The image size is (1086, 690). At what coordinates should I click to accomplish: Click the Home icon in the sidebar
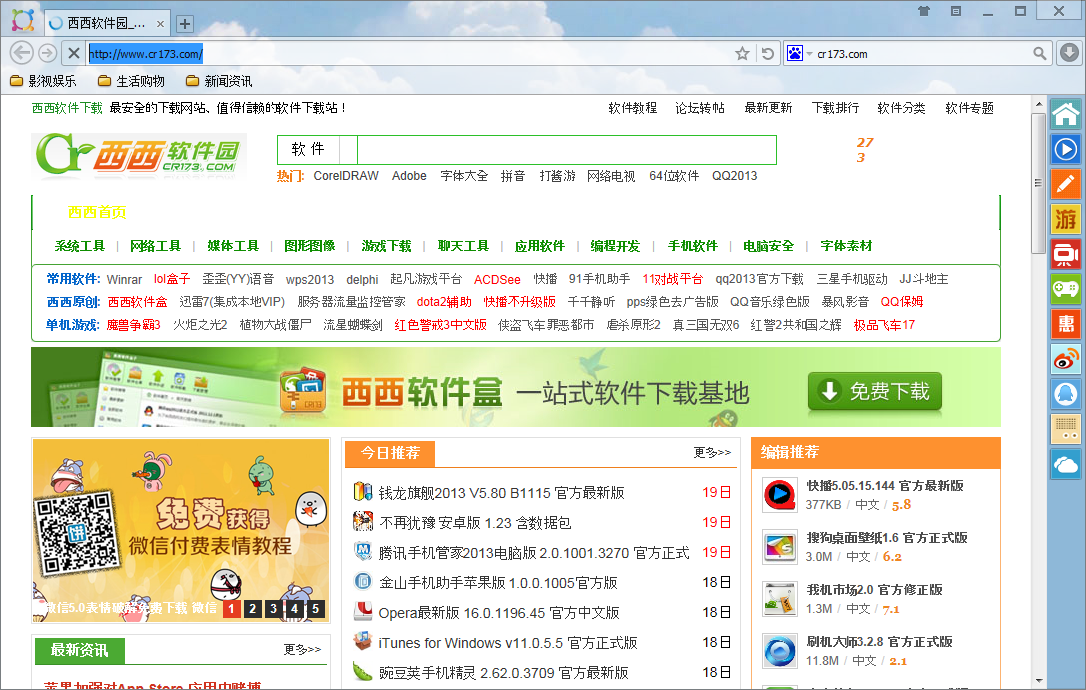(1066, 114)
